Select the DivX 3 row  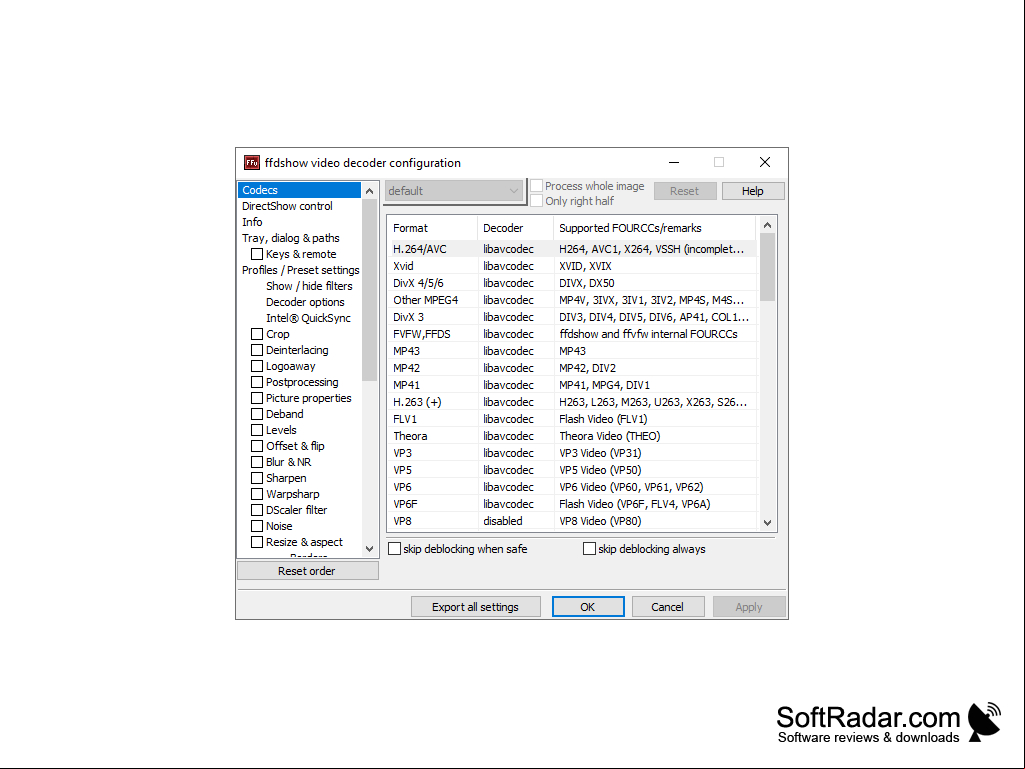(x=572, y=317)
